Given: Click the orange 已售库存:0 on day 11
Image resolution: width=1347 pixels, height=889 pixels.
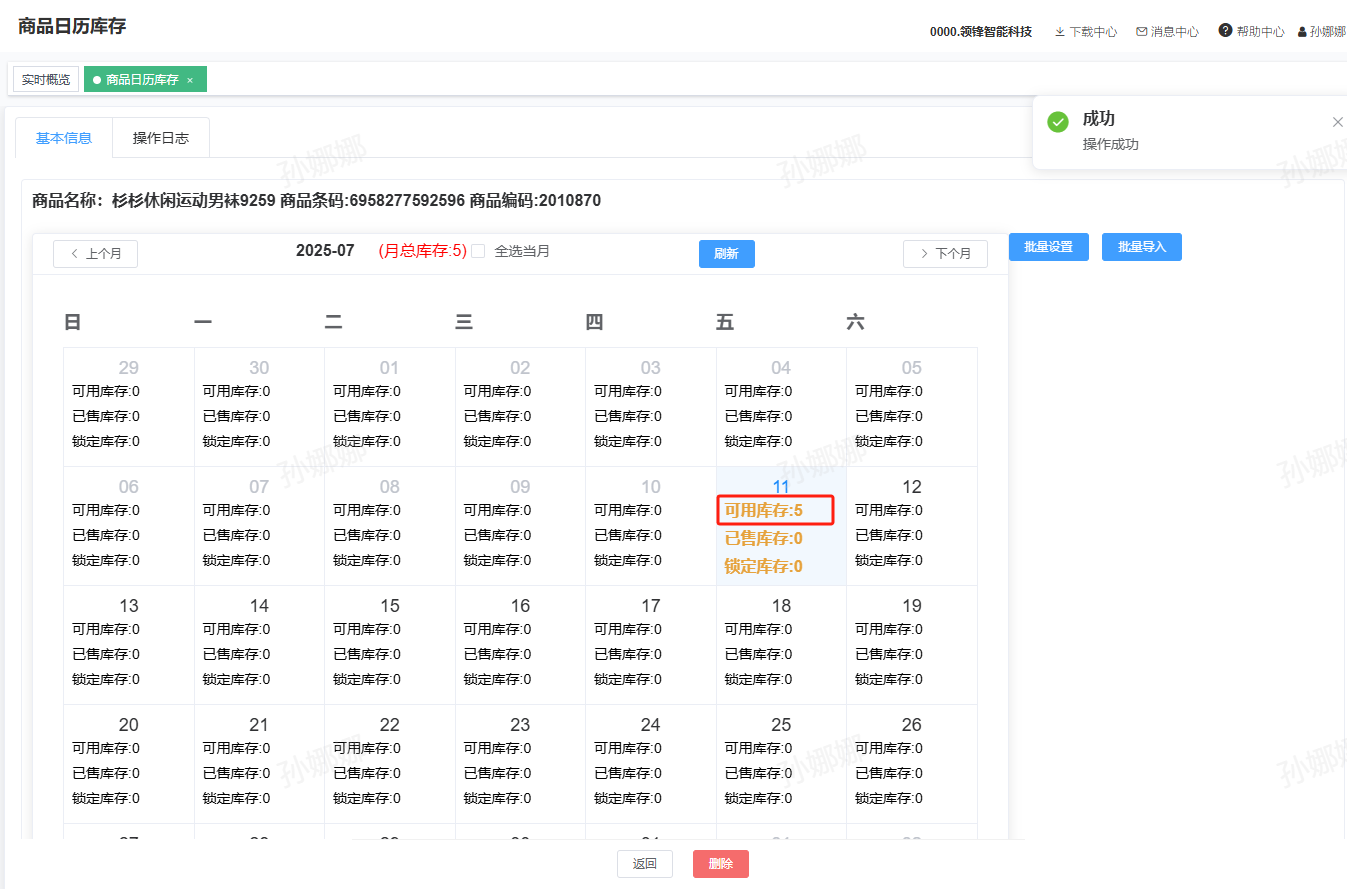Looking at the screenshot, I should tap(764, 538).
